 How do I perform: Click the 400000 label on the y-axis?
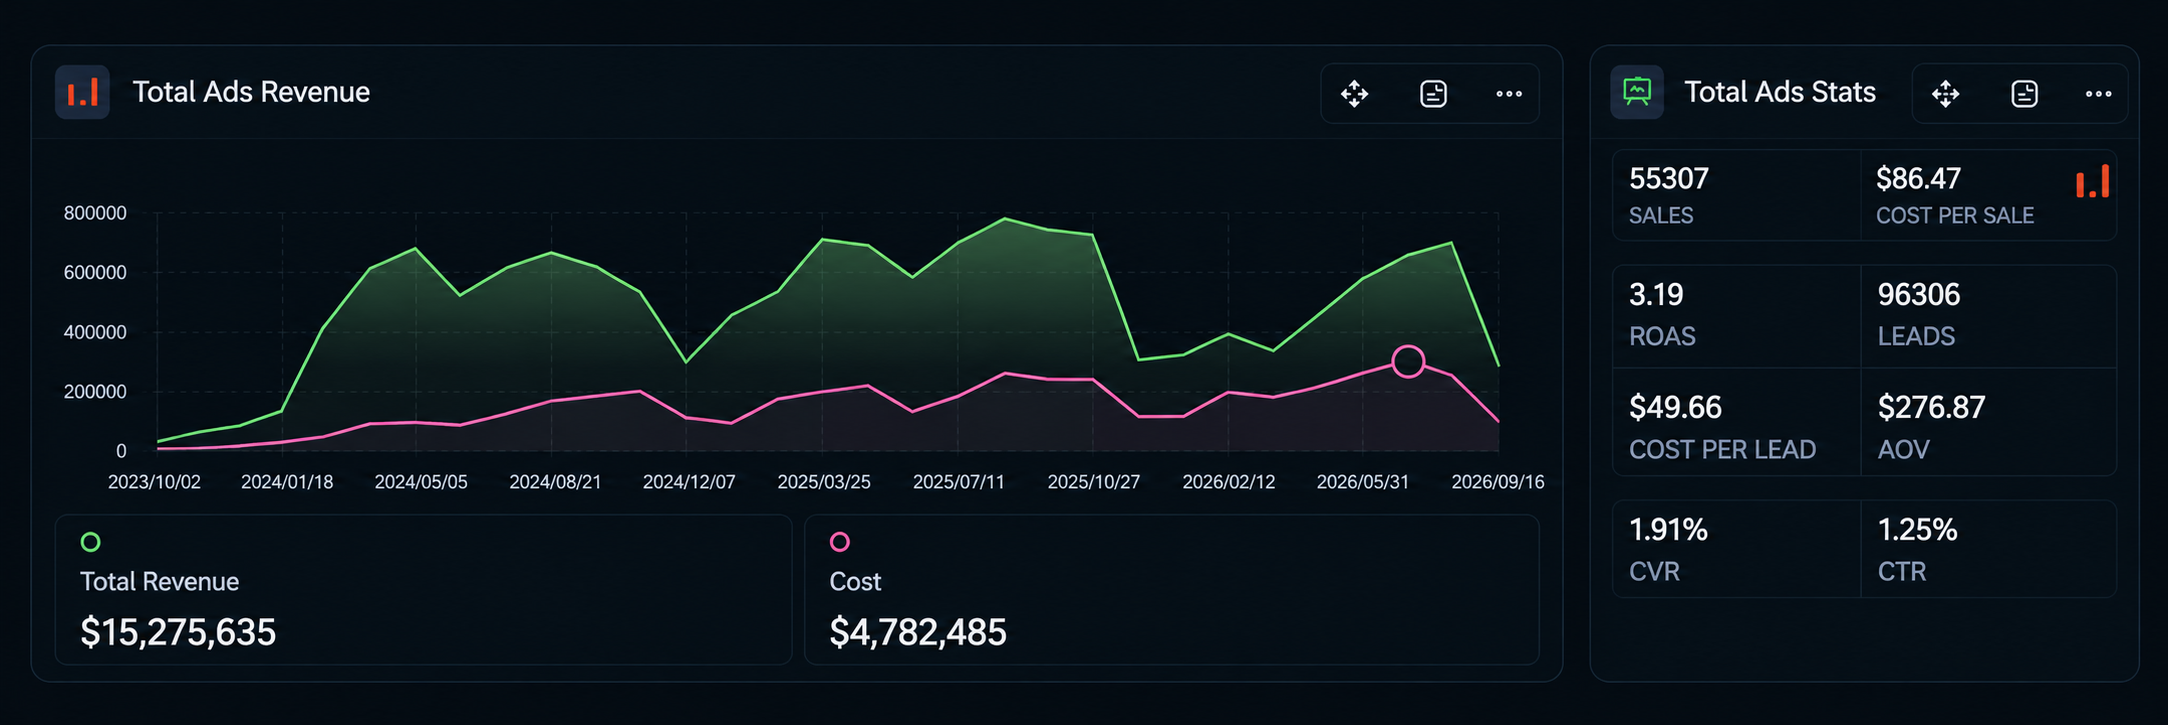point(95,332)
